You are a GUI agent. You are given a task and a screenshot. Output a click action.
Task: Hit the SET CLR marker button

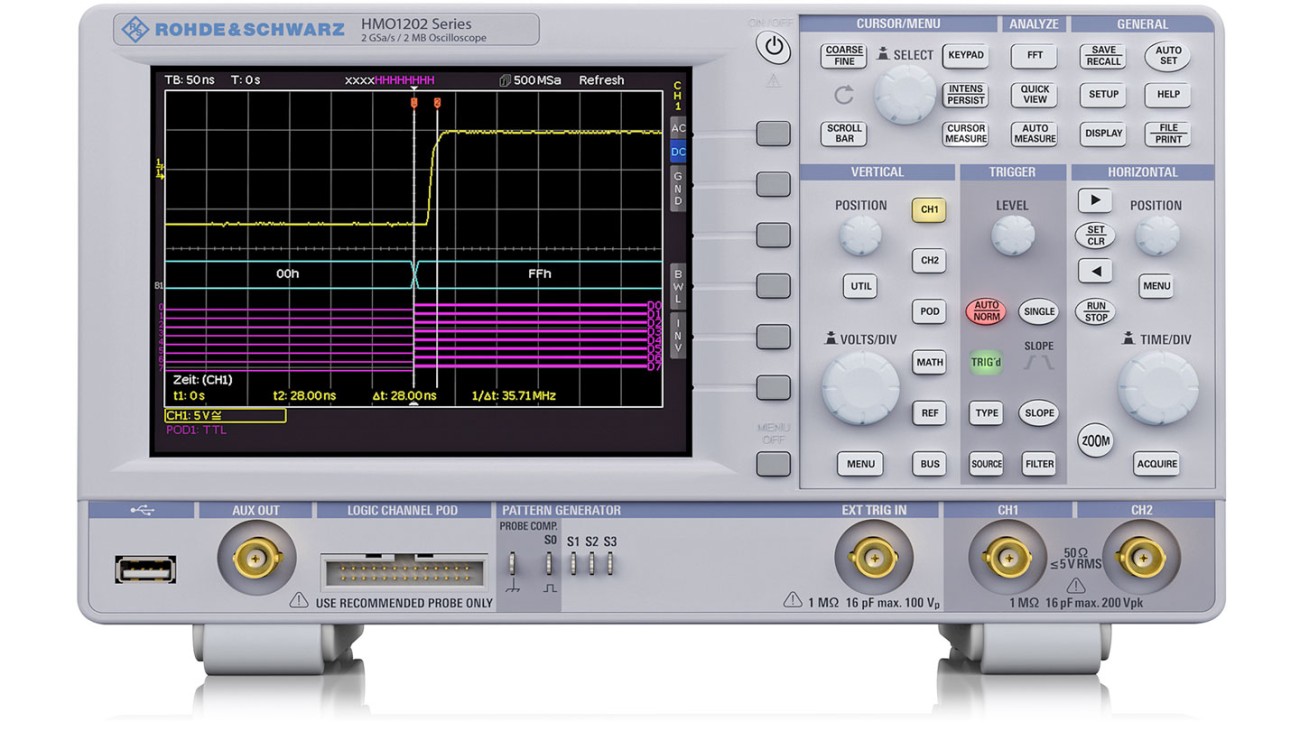pyautogui.click(x=1095, y=236)
